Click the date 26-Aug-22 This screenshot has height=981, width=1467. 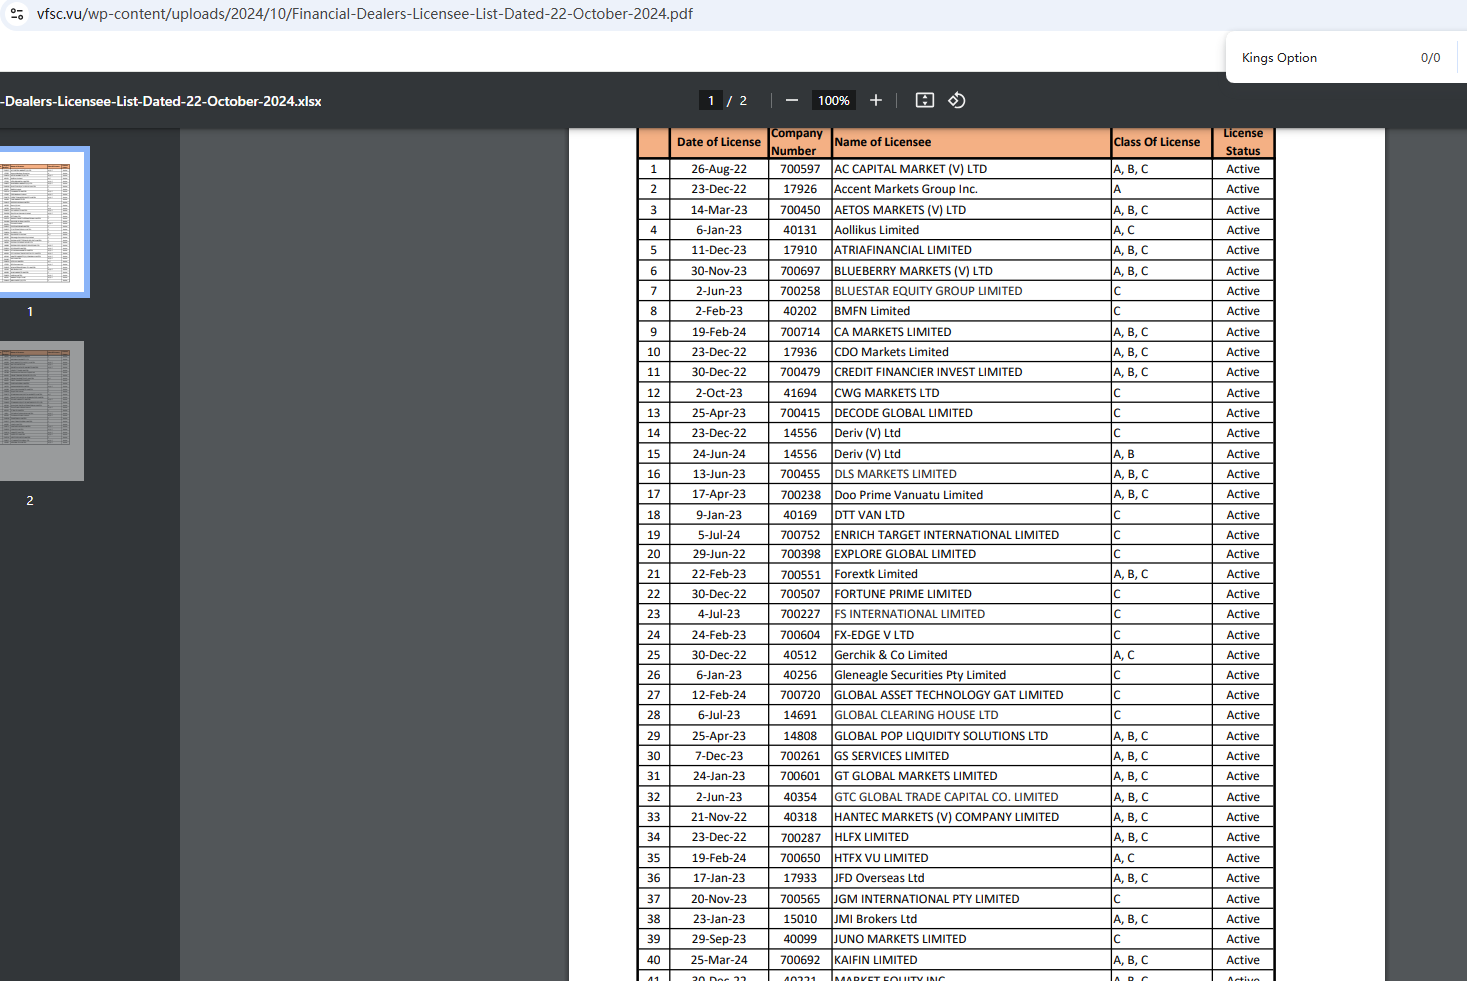pos(719,169)
